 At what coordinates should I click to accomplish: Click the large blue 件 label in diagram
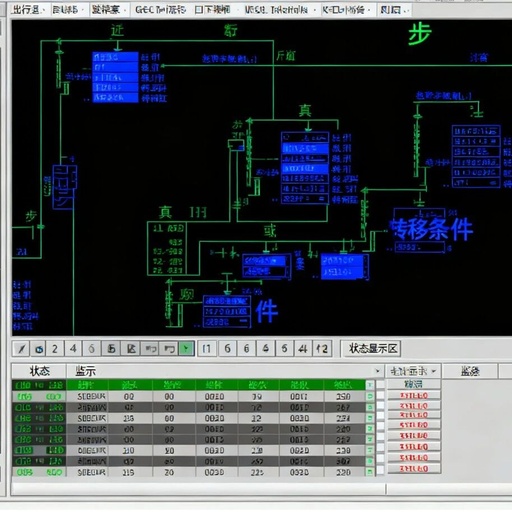[267, 311]
